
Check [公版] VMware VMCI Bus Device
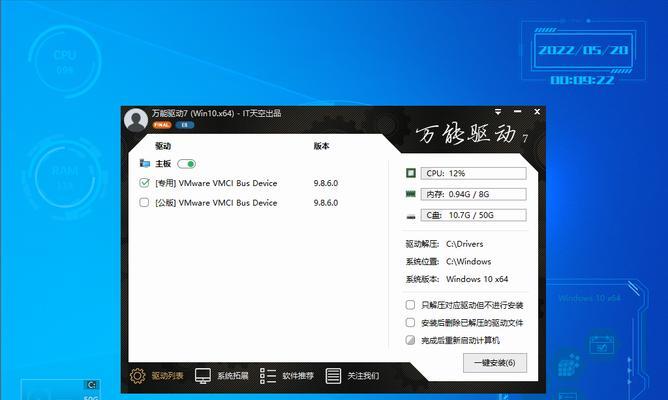coord(144,202)
